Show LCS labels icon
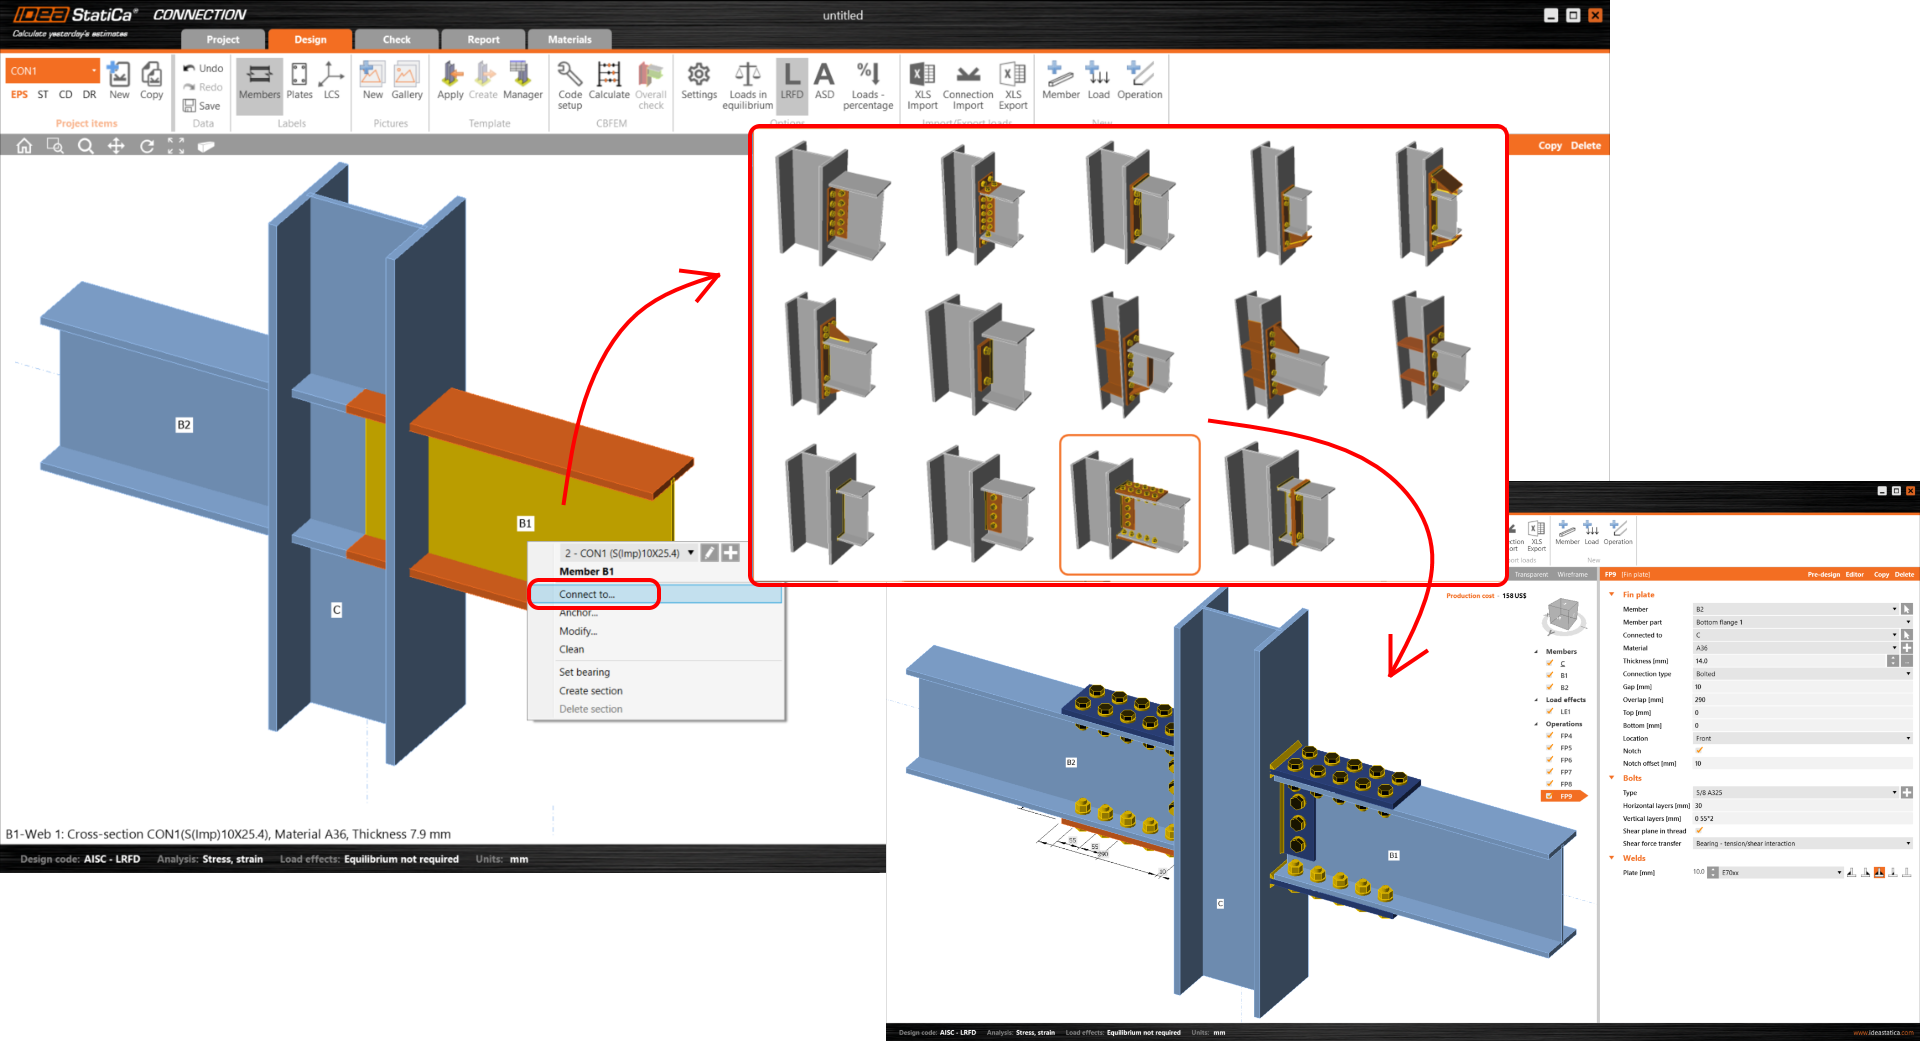The width and height of the screenshot is (1920, 1041). [331, 81]
